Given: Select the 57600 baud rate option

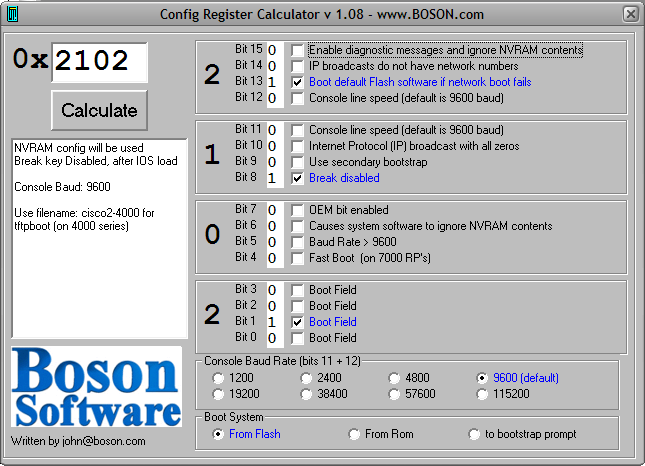Looking at the screenshot, I should pyautogui.click(x=394, y=394).
